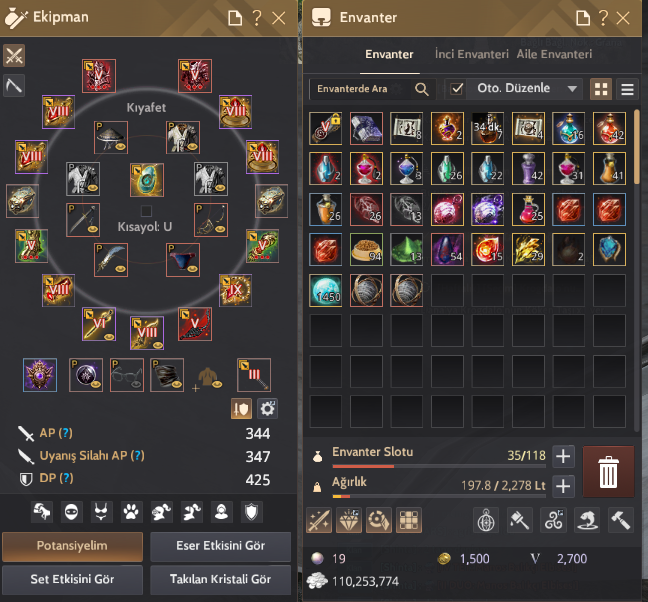
Task: Select the pickaxe life gear icon
Action: coord(14,86)
